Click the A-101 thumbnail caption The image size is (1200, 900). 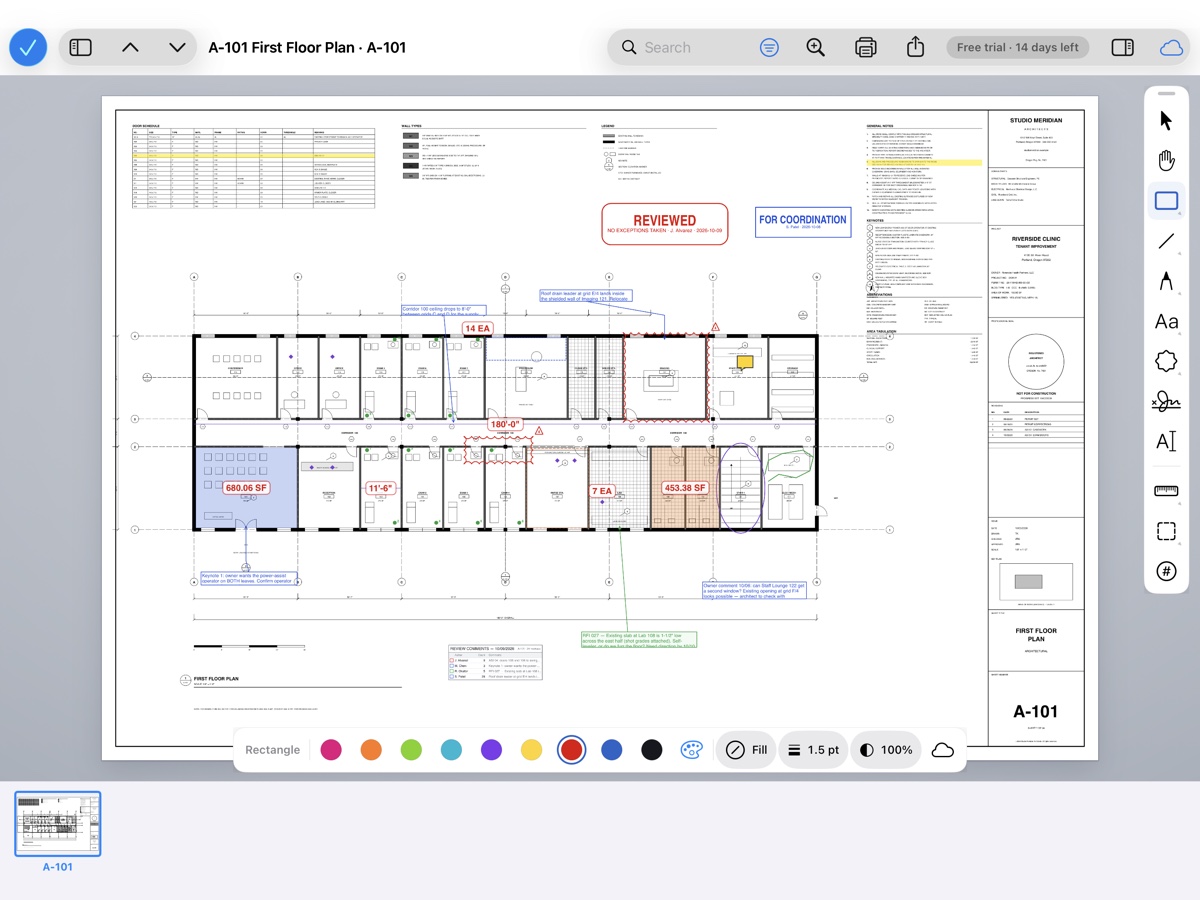pos(58,867)
